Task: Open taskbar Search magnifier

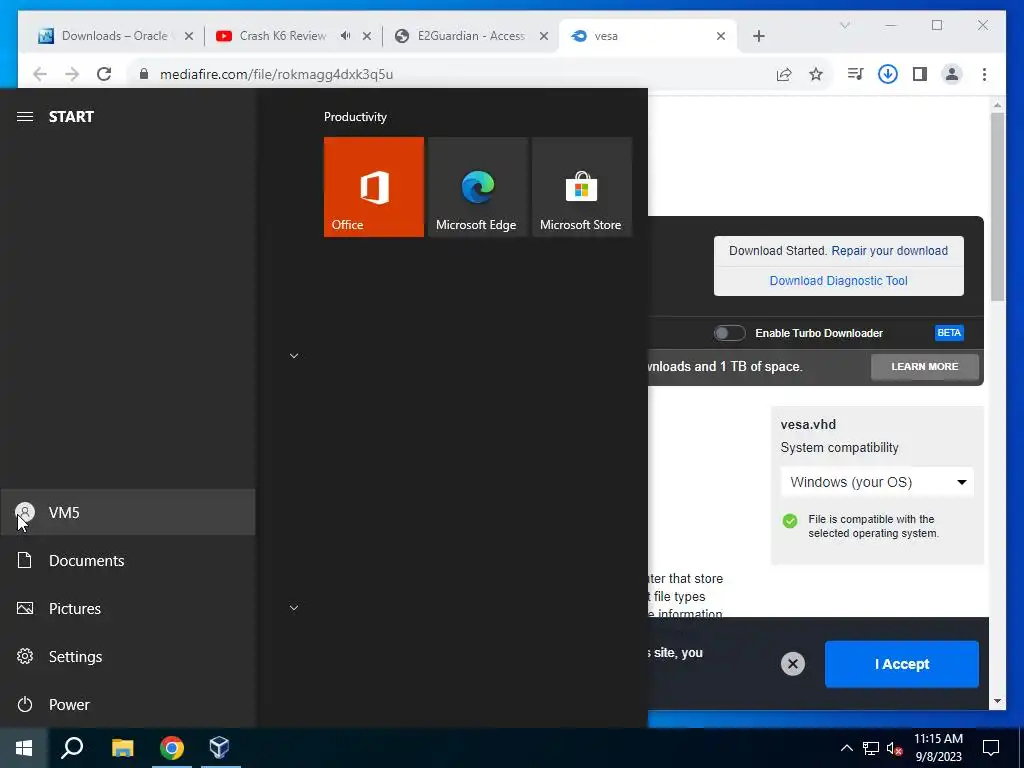Action: pyautogui.click(x=72, y=748)
